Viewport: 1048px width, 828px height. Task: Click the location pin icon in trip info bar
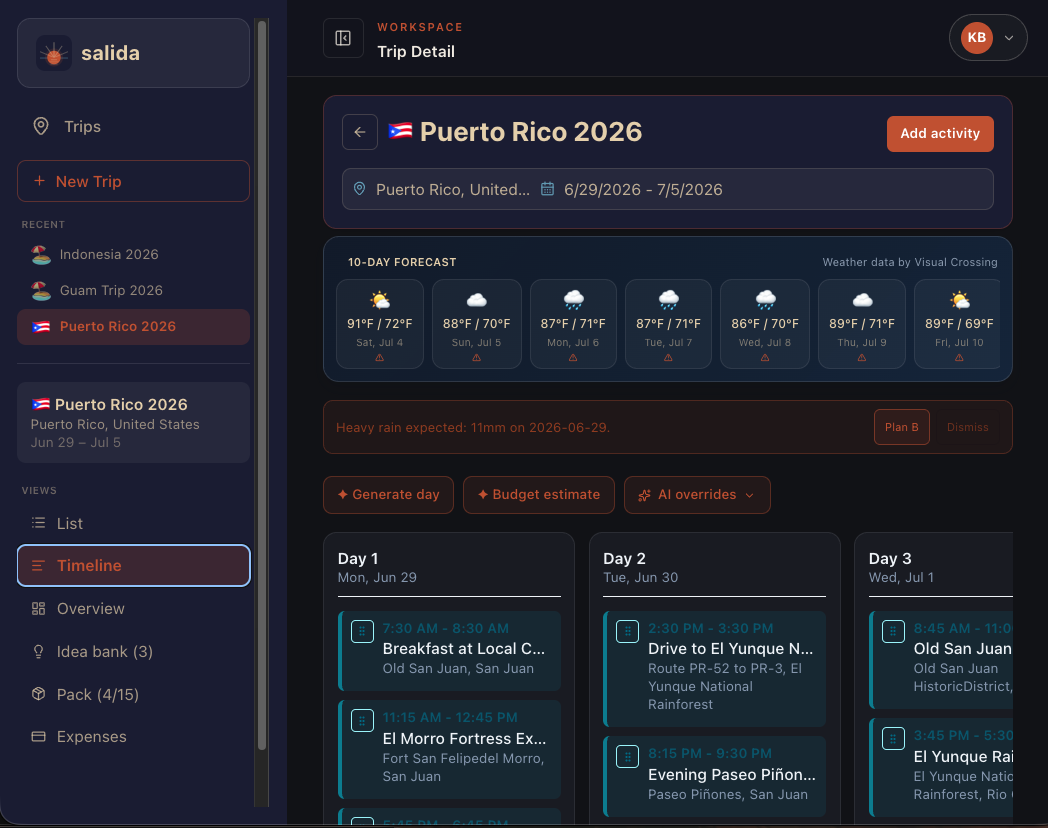click(360, 189)
